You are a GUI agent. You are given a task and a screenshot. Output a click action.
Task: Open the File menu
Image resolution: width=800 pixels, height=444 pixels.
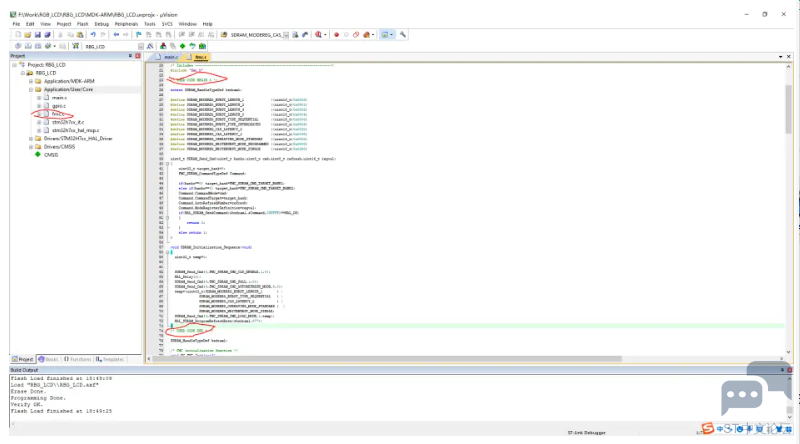click(x=16, y=24)
